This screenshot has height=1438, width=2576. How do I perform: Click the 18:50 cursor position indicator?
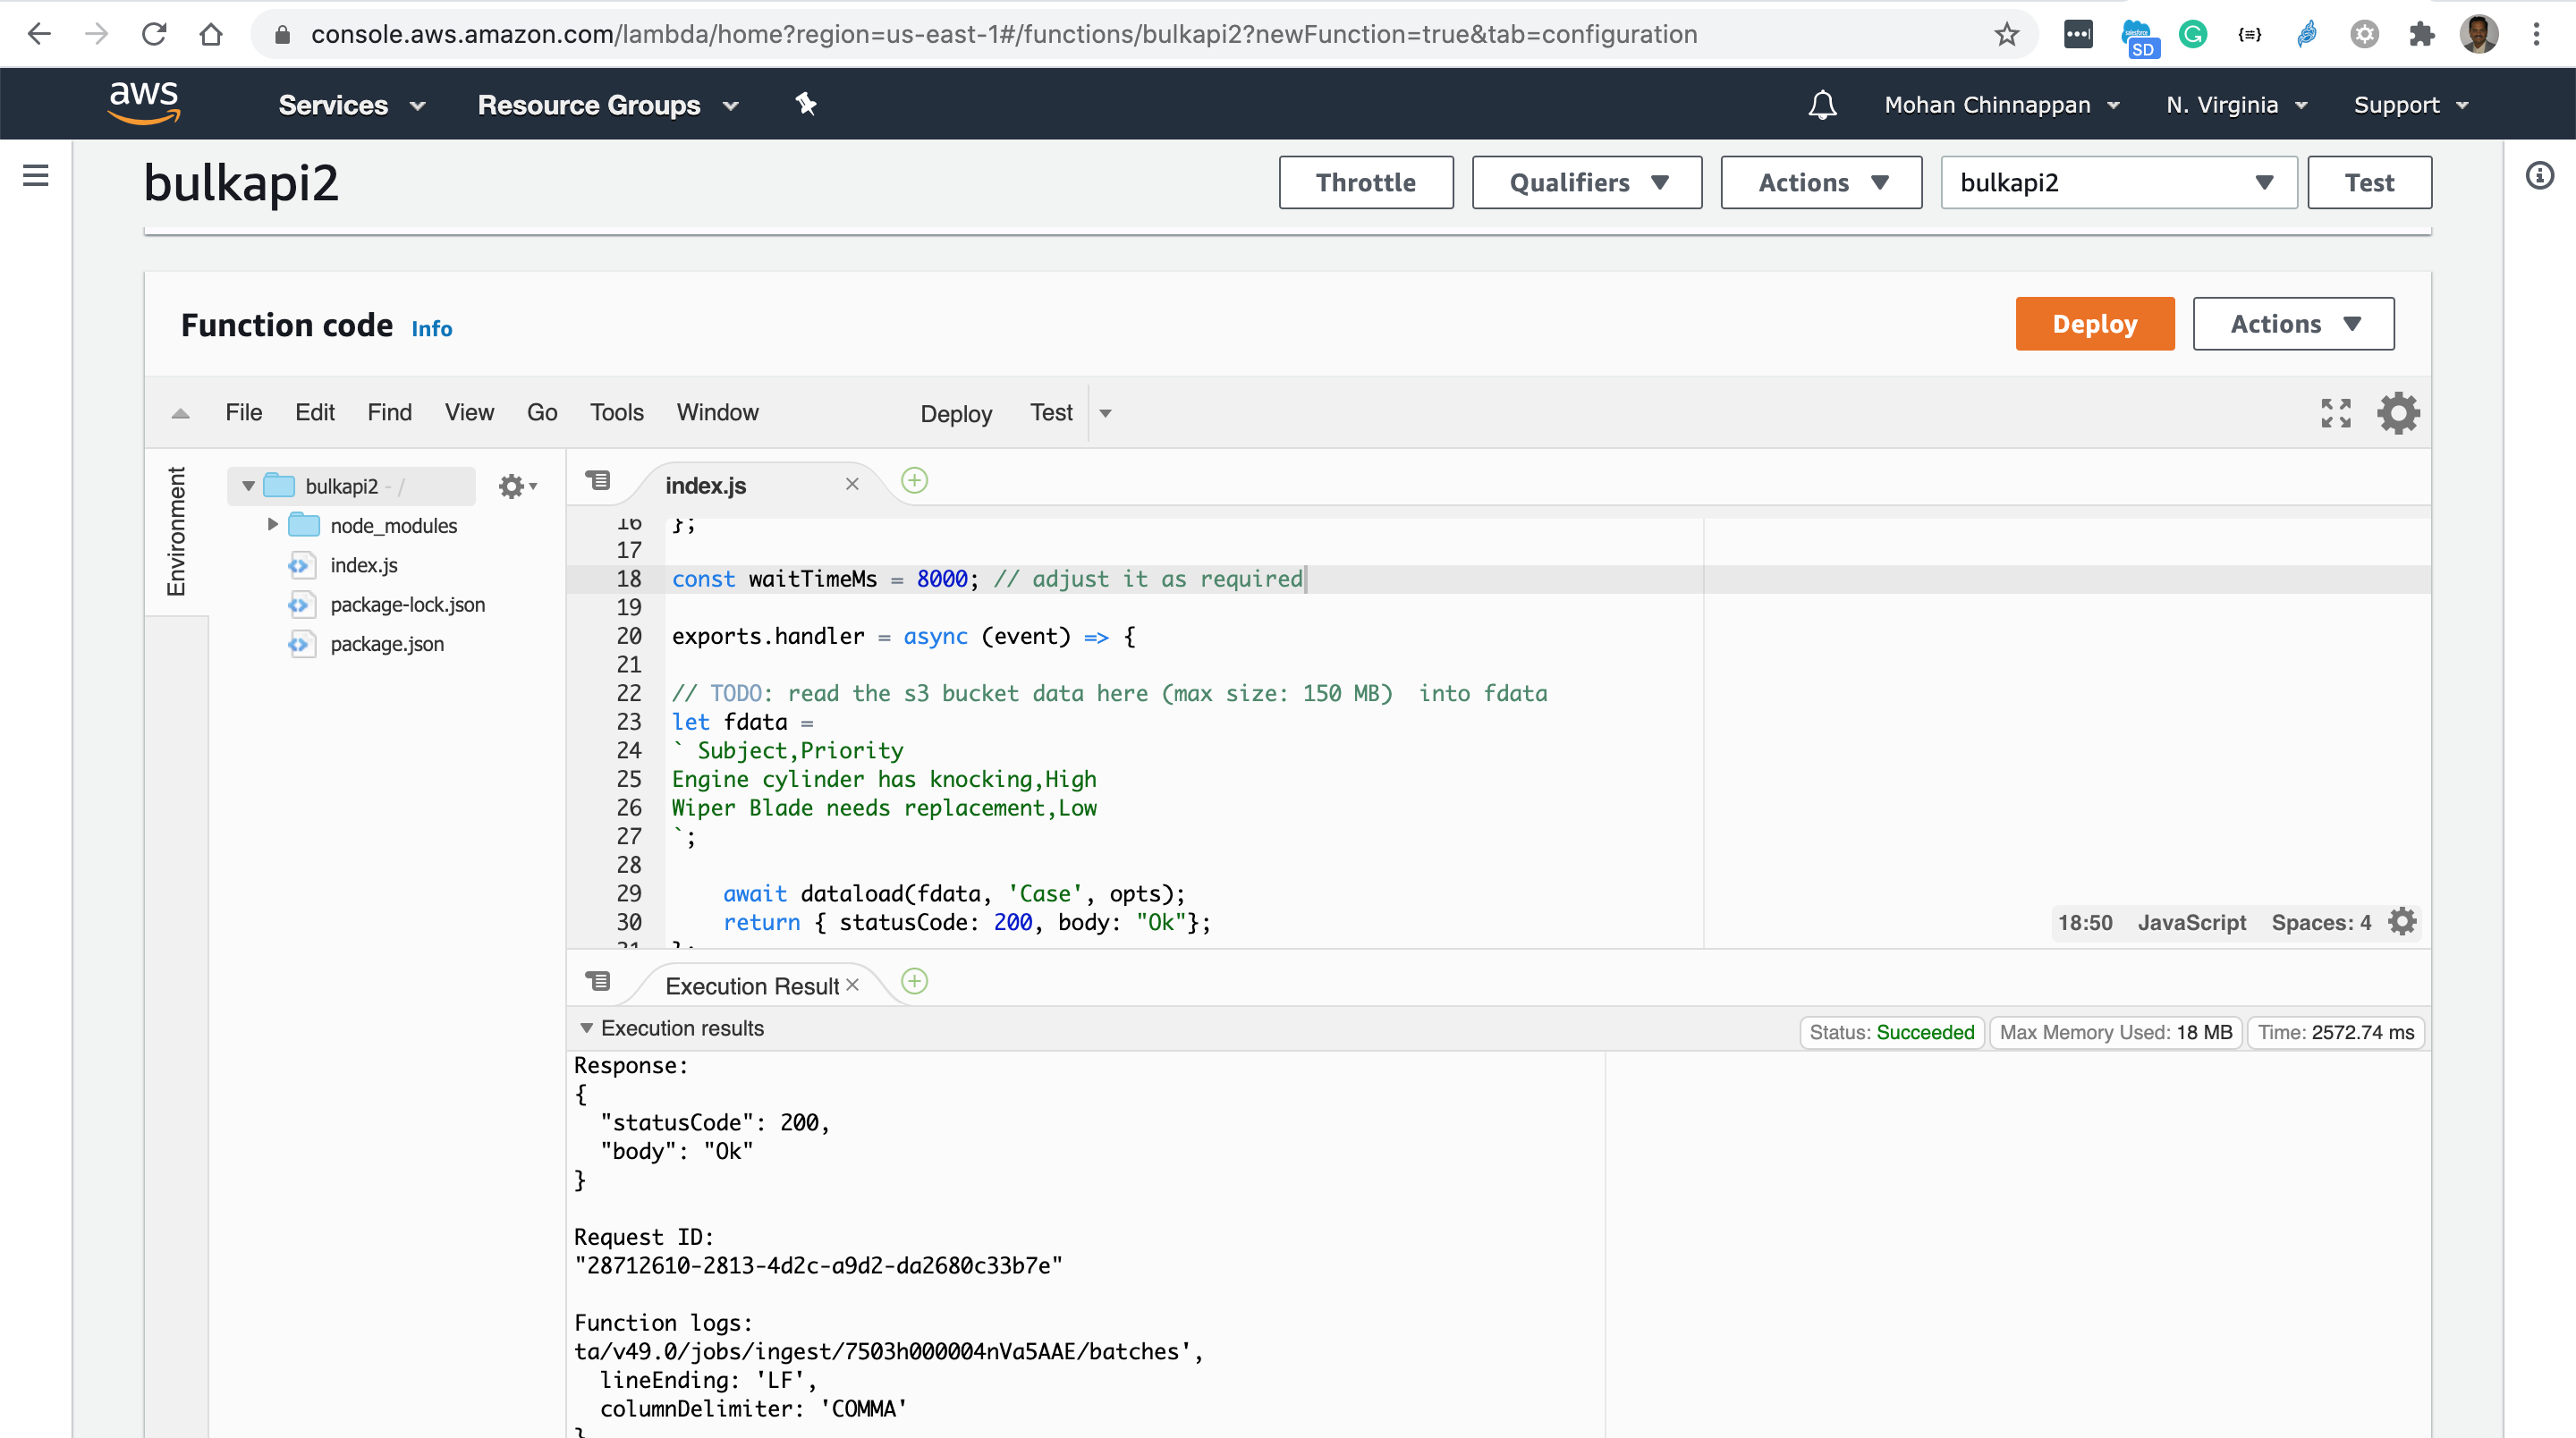pyautogui.click(x=2084, y=922)
